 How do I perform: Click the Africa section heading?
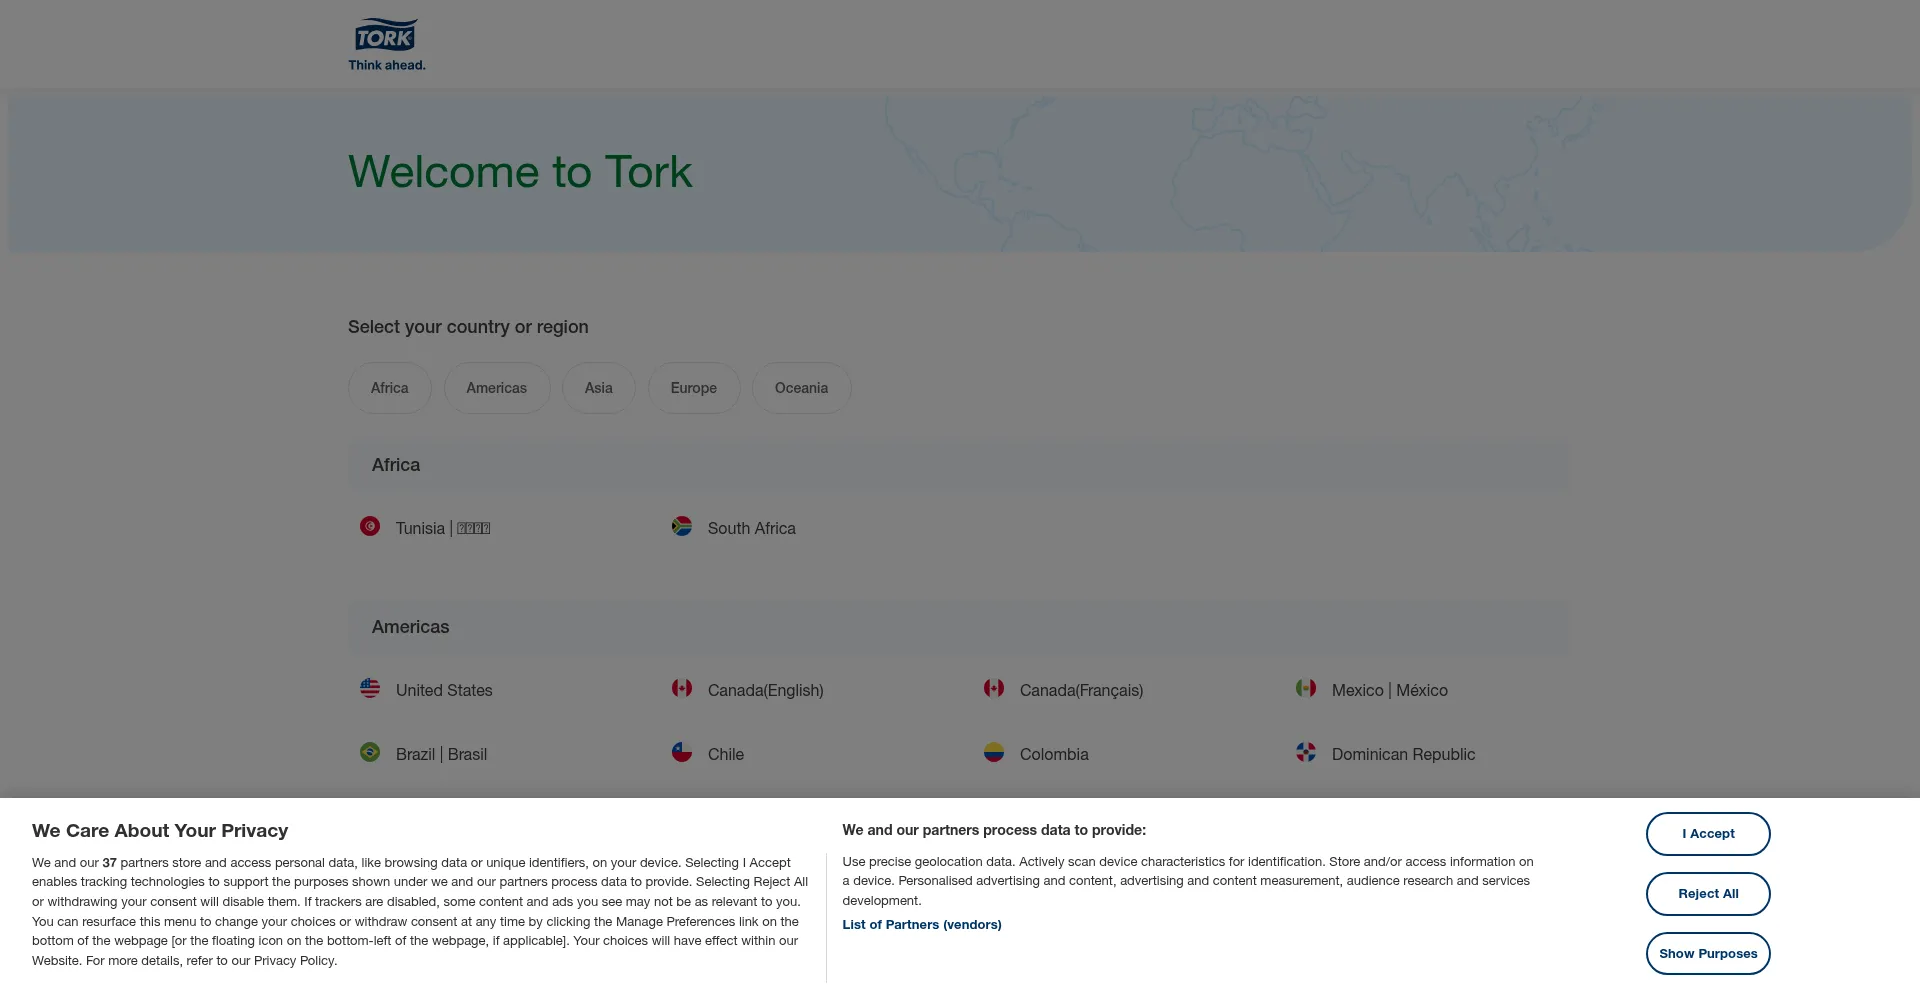pyautogui.click(x=396, y=465)
